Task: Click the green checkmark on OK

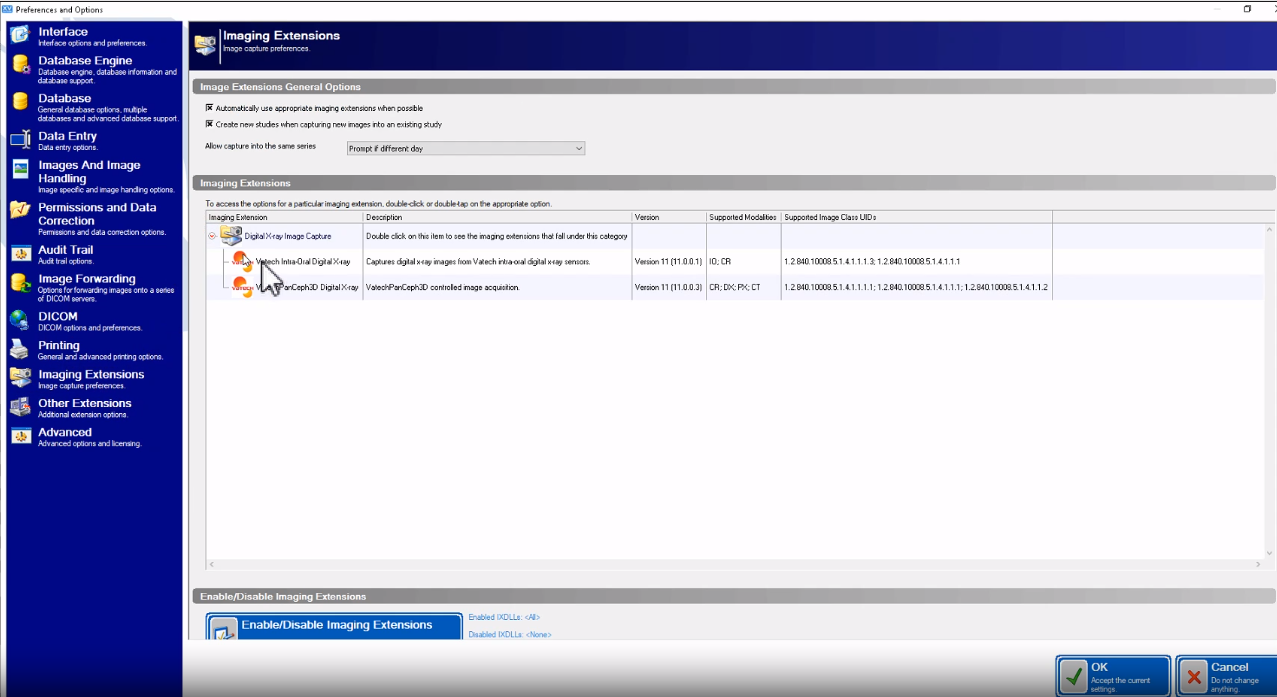Action: click(x=1074, y=676)
